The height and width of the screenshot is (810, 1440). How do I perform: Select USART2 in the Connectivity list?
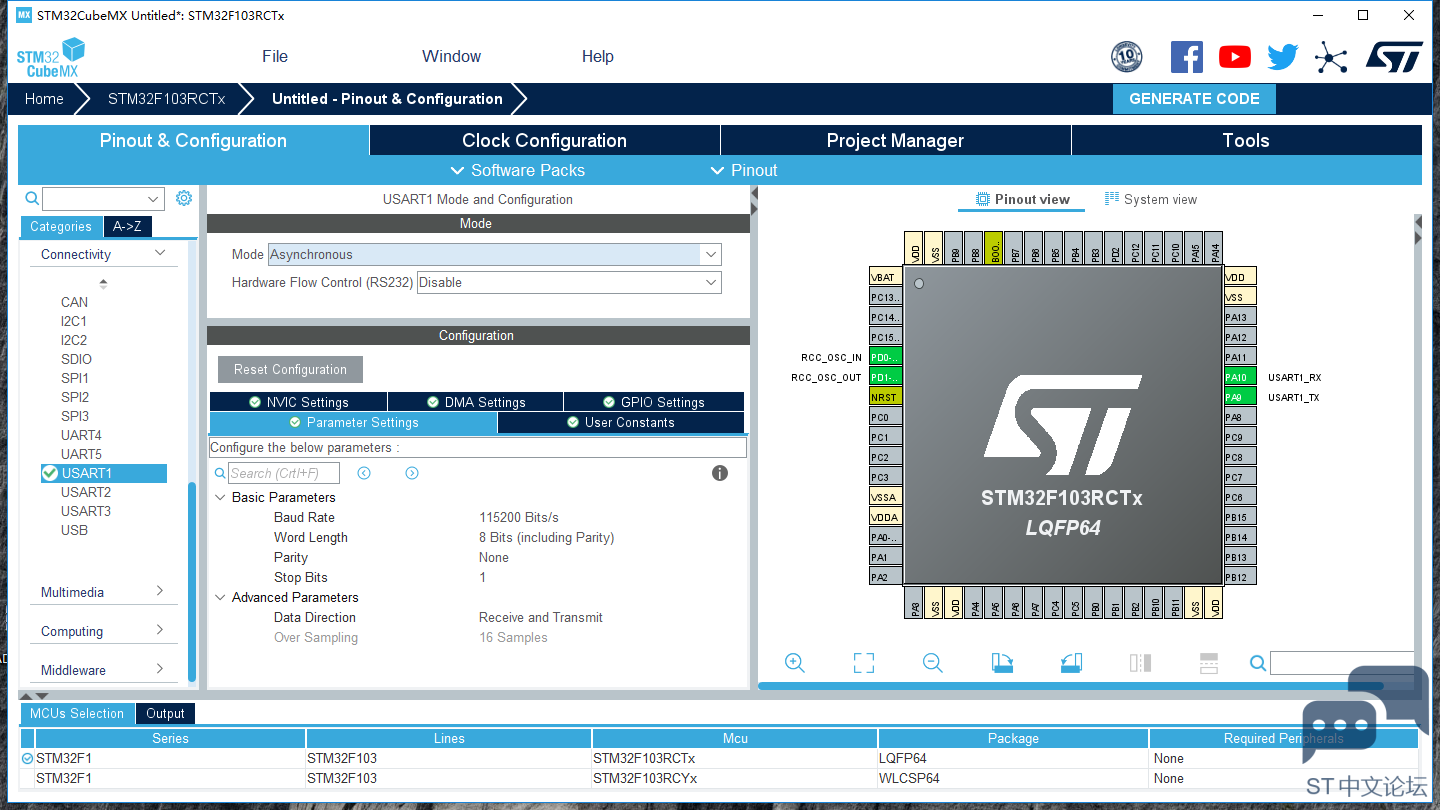point(86,492)
